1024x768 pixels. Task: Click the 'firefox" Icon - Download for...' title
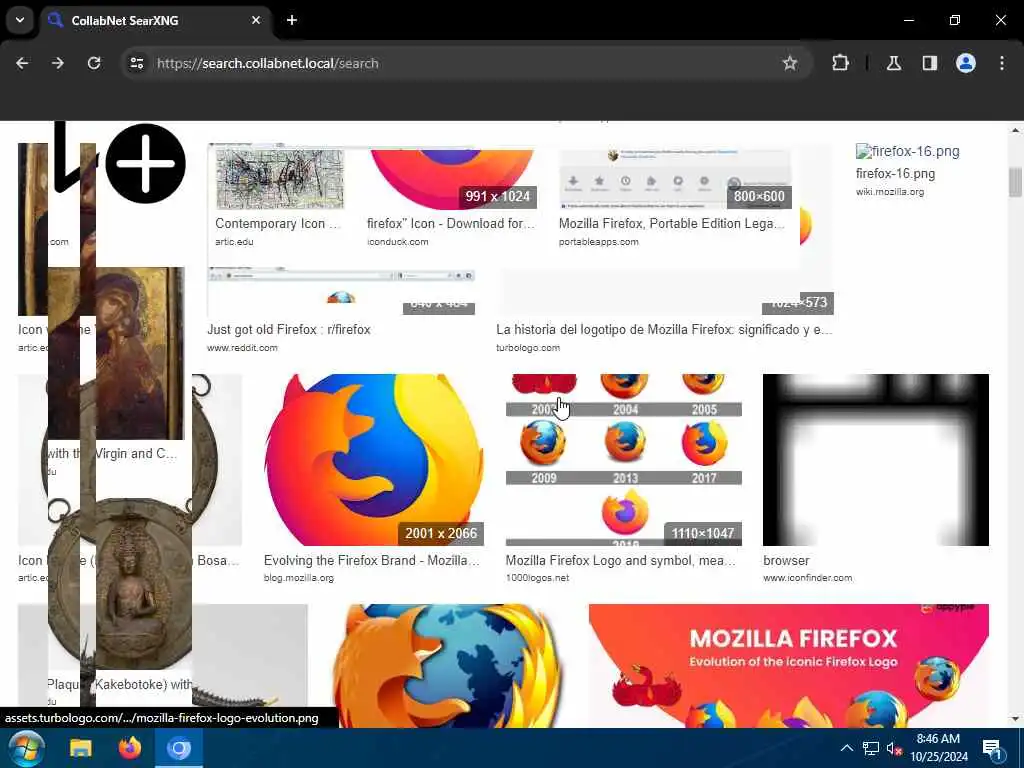(x=451, y=223)
